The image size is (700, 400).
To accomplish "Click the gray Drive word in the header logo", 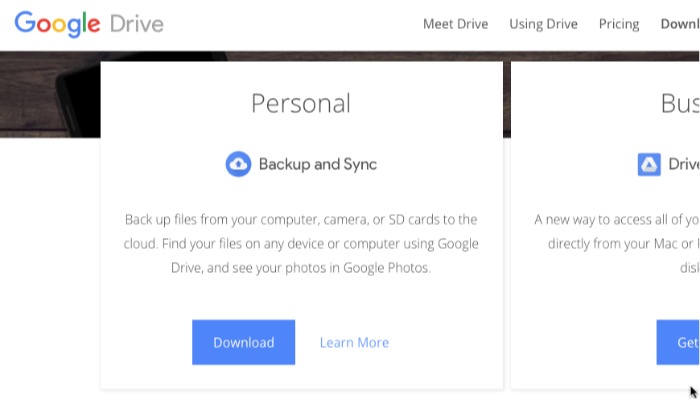I will coord(137,24).
